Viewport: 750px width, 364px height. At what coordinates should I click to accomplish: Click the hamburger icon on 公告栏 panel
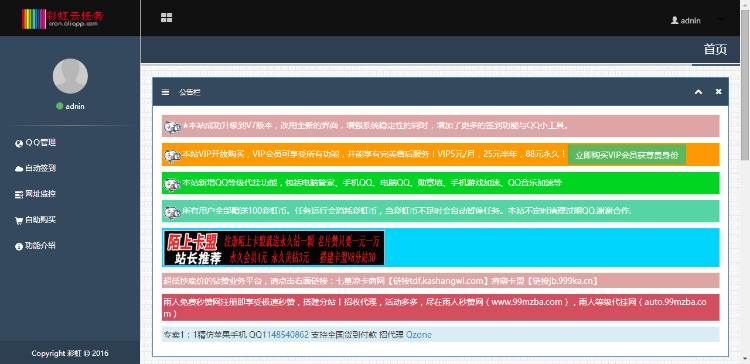pyautogui.click(x=165, y=92)
